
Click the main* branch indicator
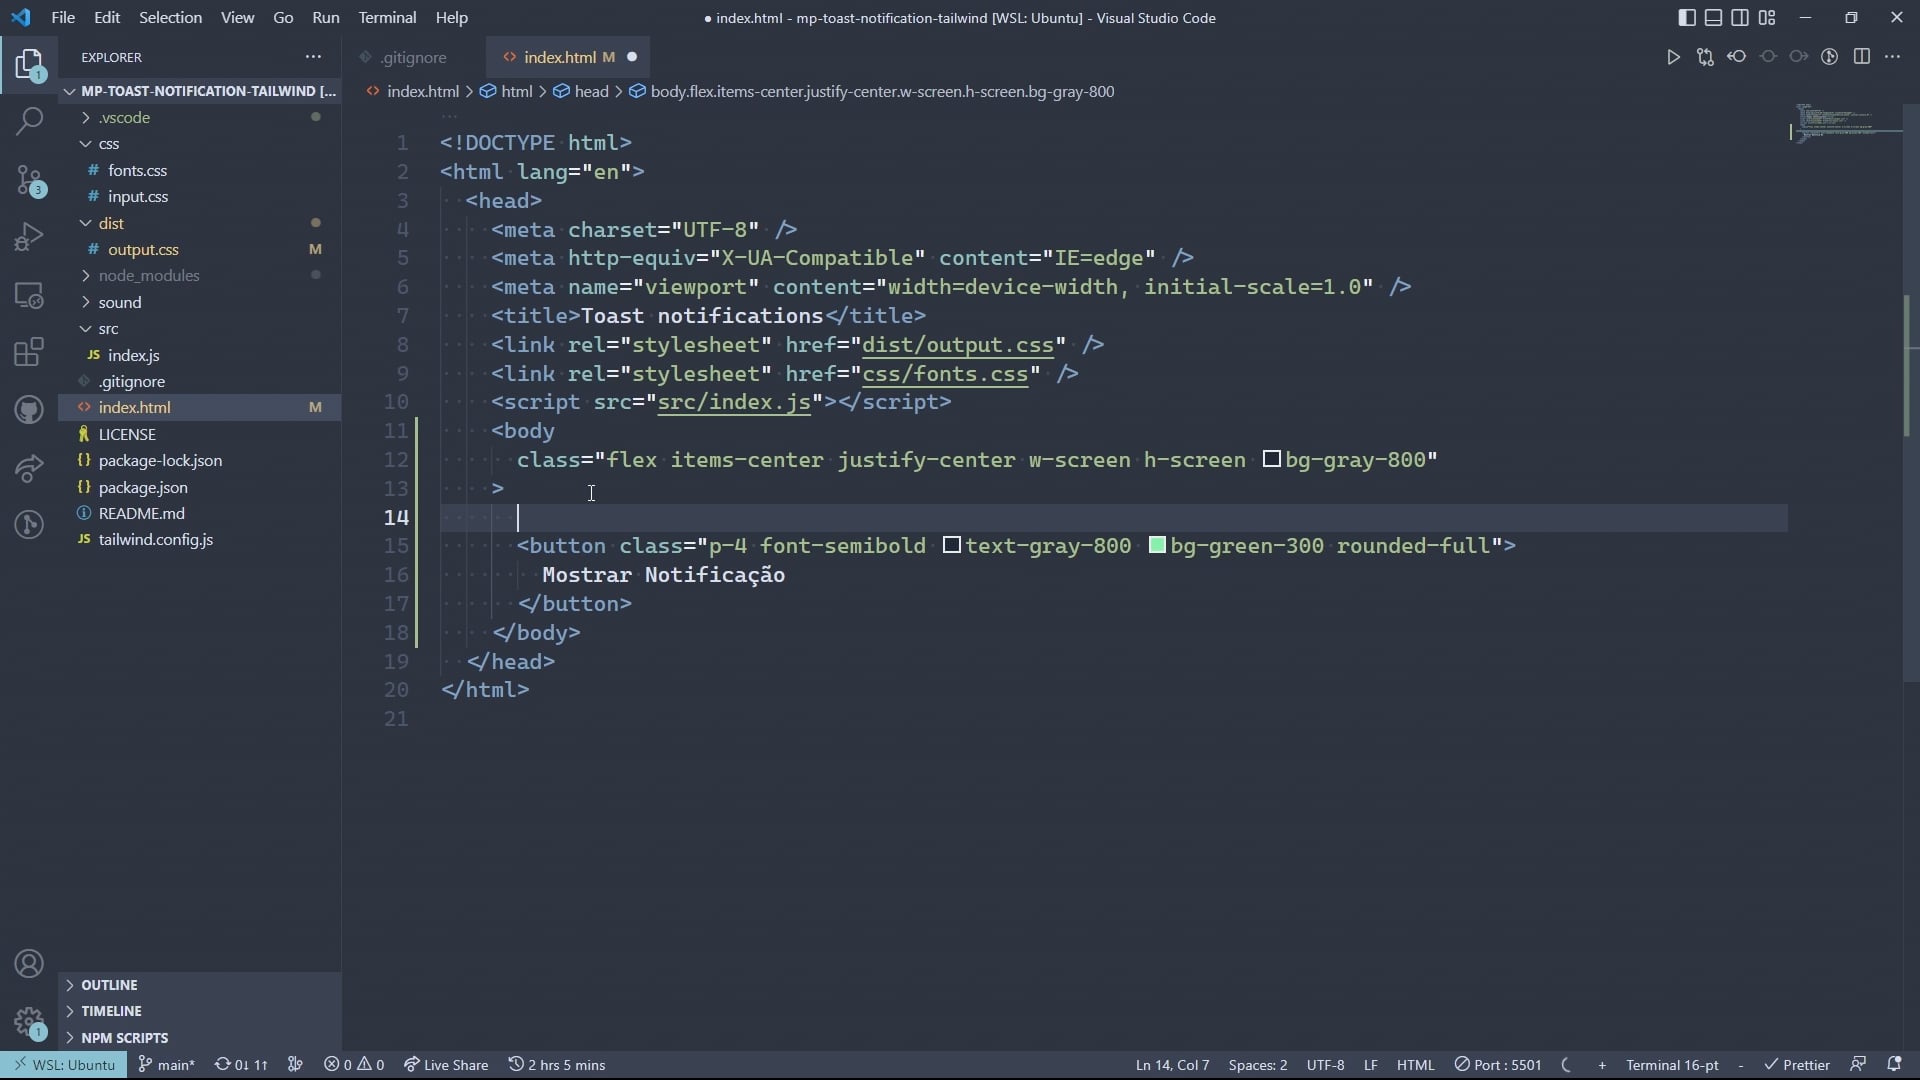click(x=166, y=1064)
